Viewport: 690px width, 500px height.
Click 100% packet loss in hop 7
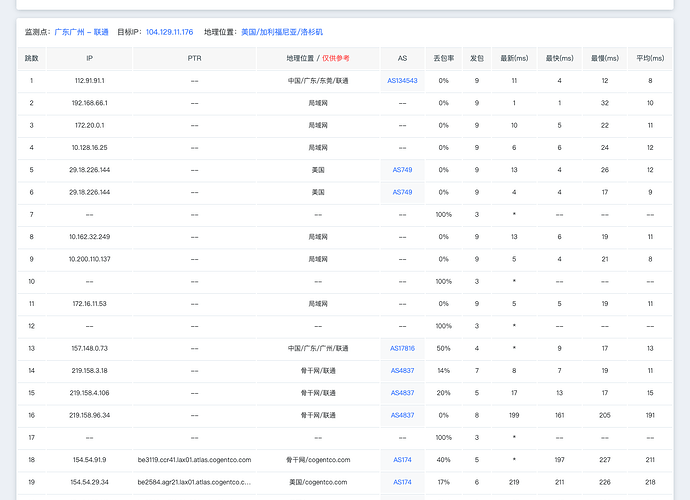point(444,214)
